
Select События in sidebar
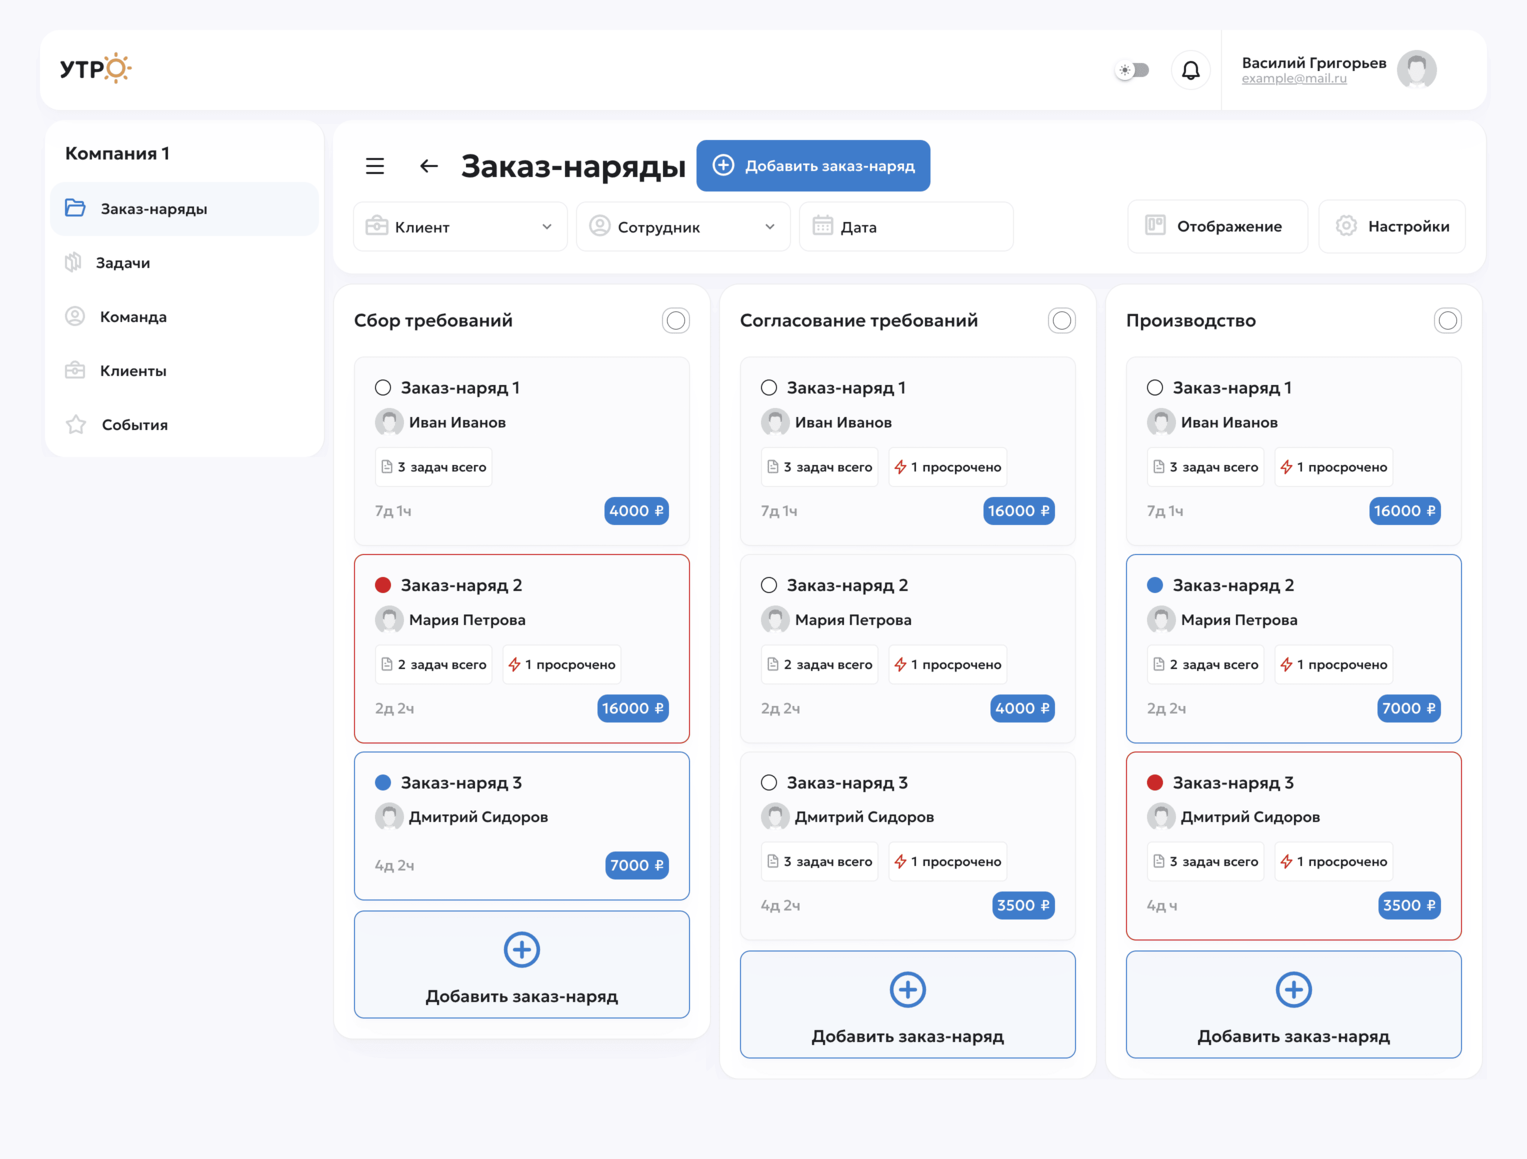point(184,425)
